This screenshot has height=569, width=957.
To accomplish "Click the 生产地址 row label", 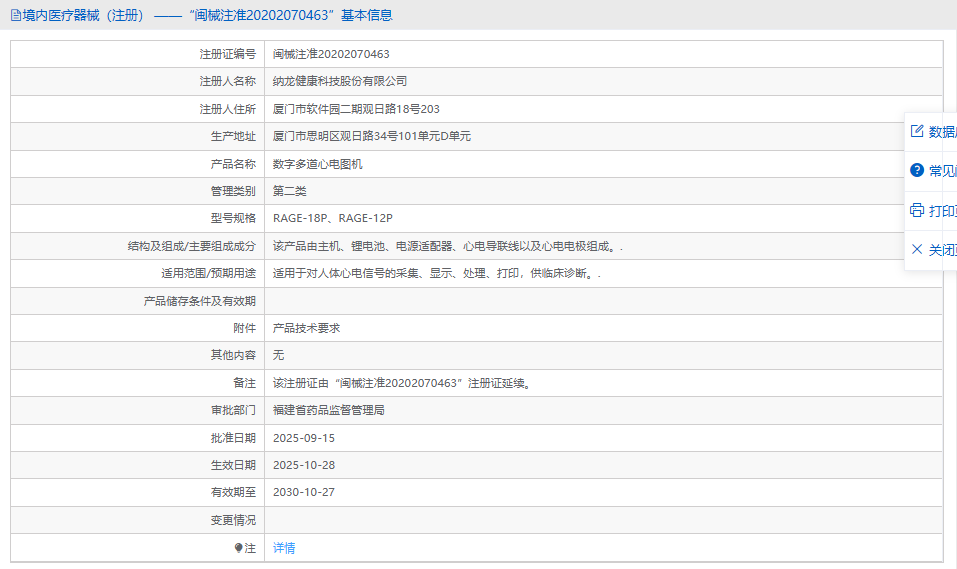I will click(x=233, y=136).
